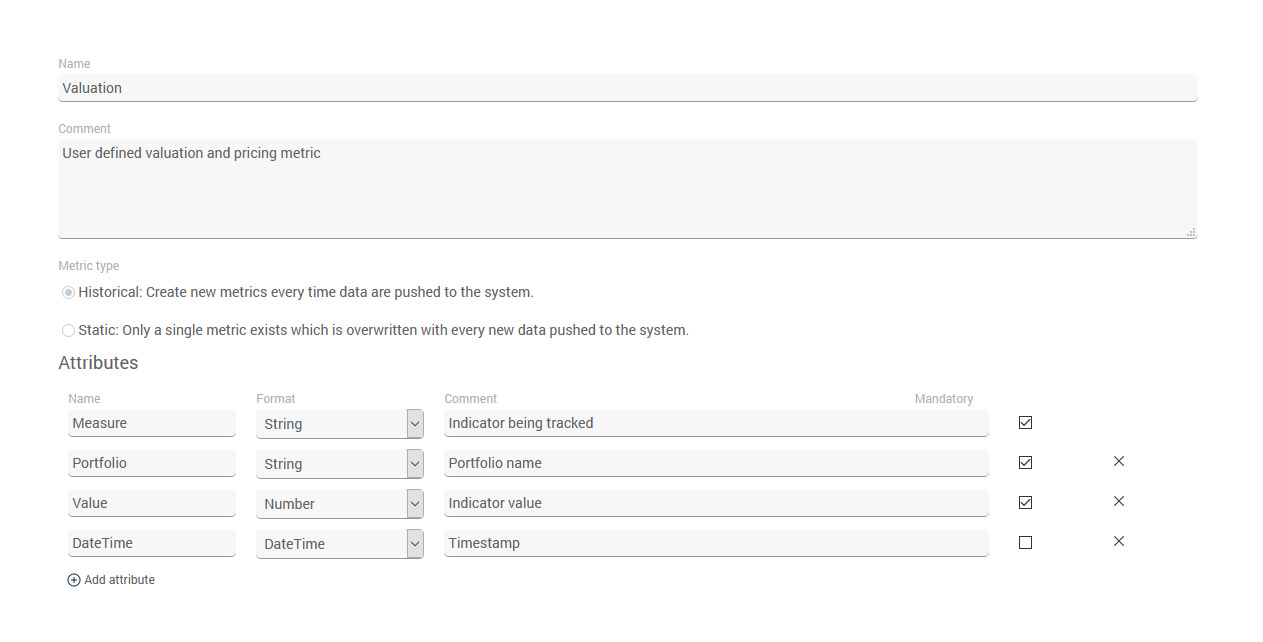Expand the Number format dropdown for Value
The height and width of the screenshot is (642, 1263).
(x=340, y=504)
